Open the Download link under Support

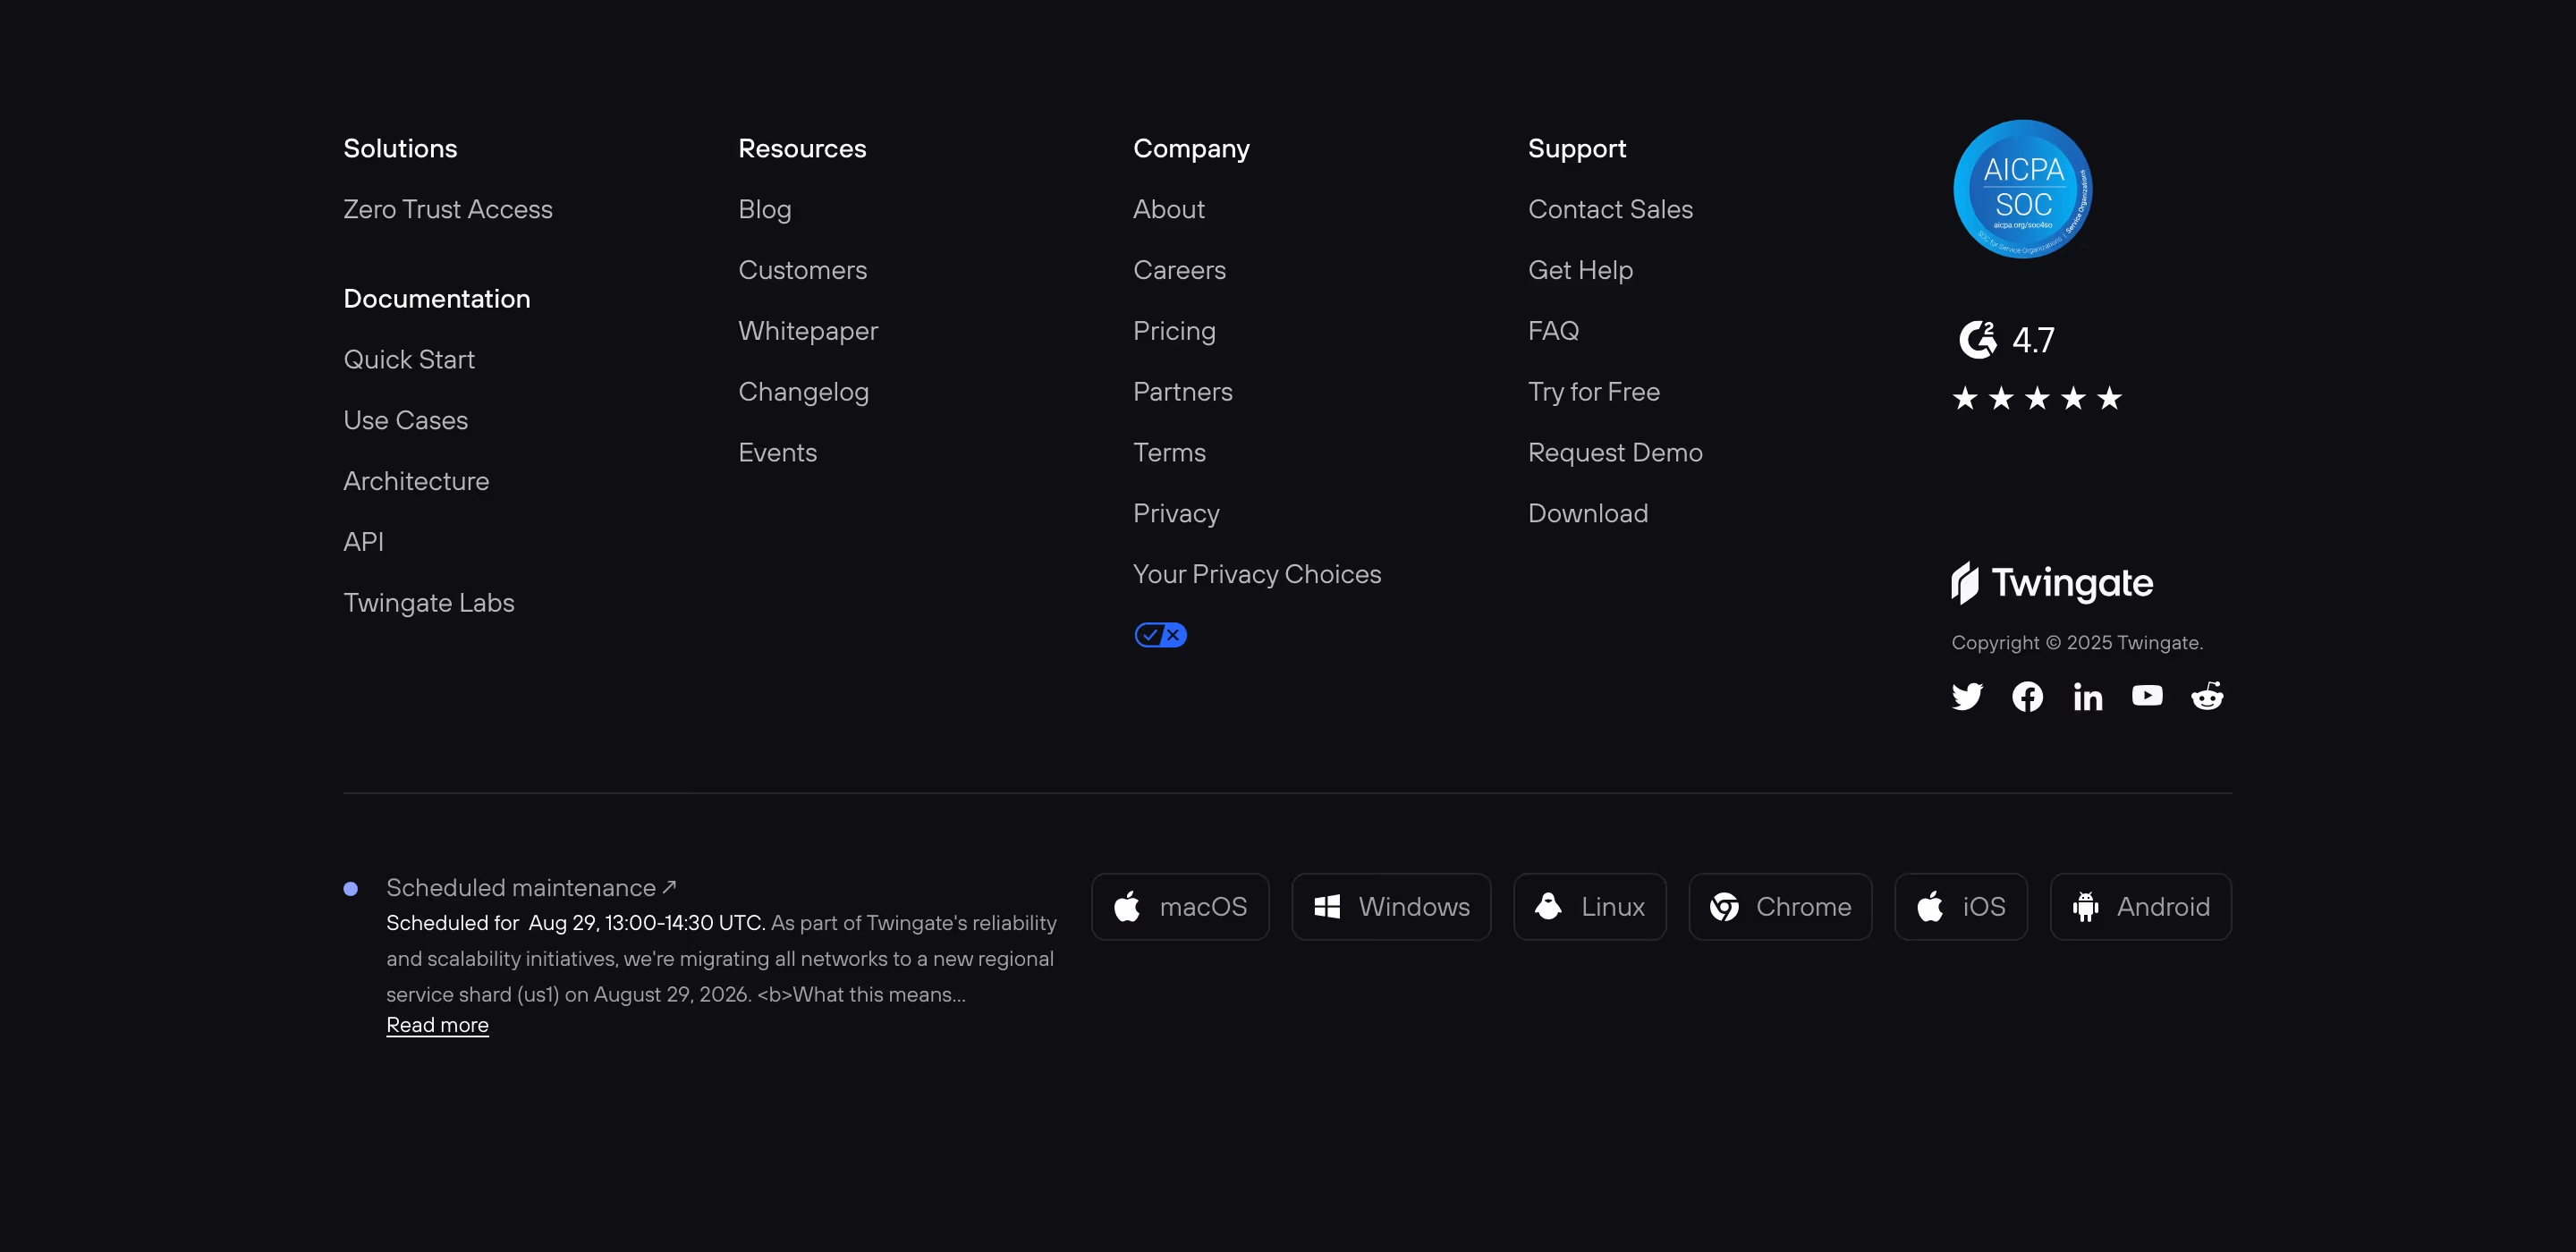pos(1588,513)
